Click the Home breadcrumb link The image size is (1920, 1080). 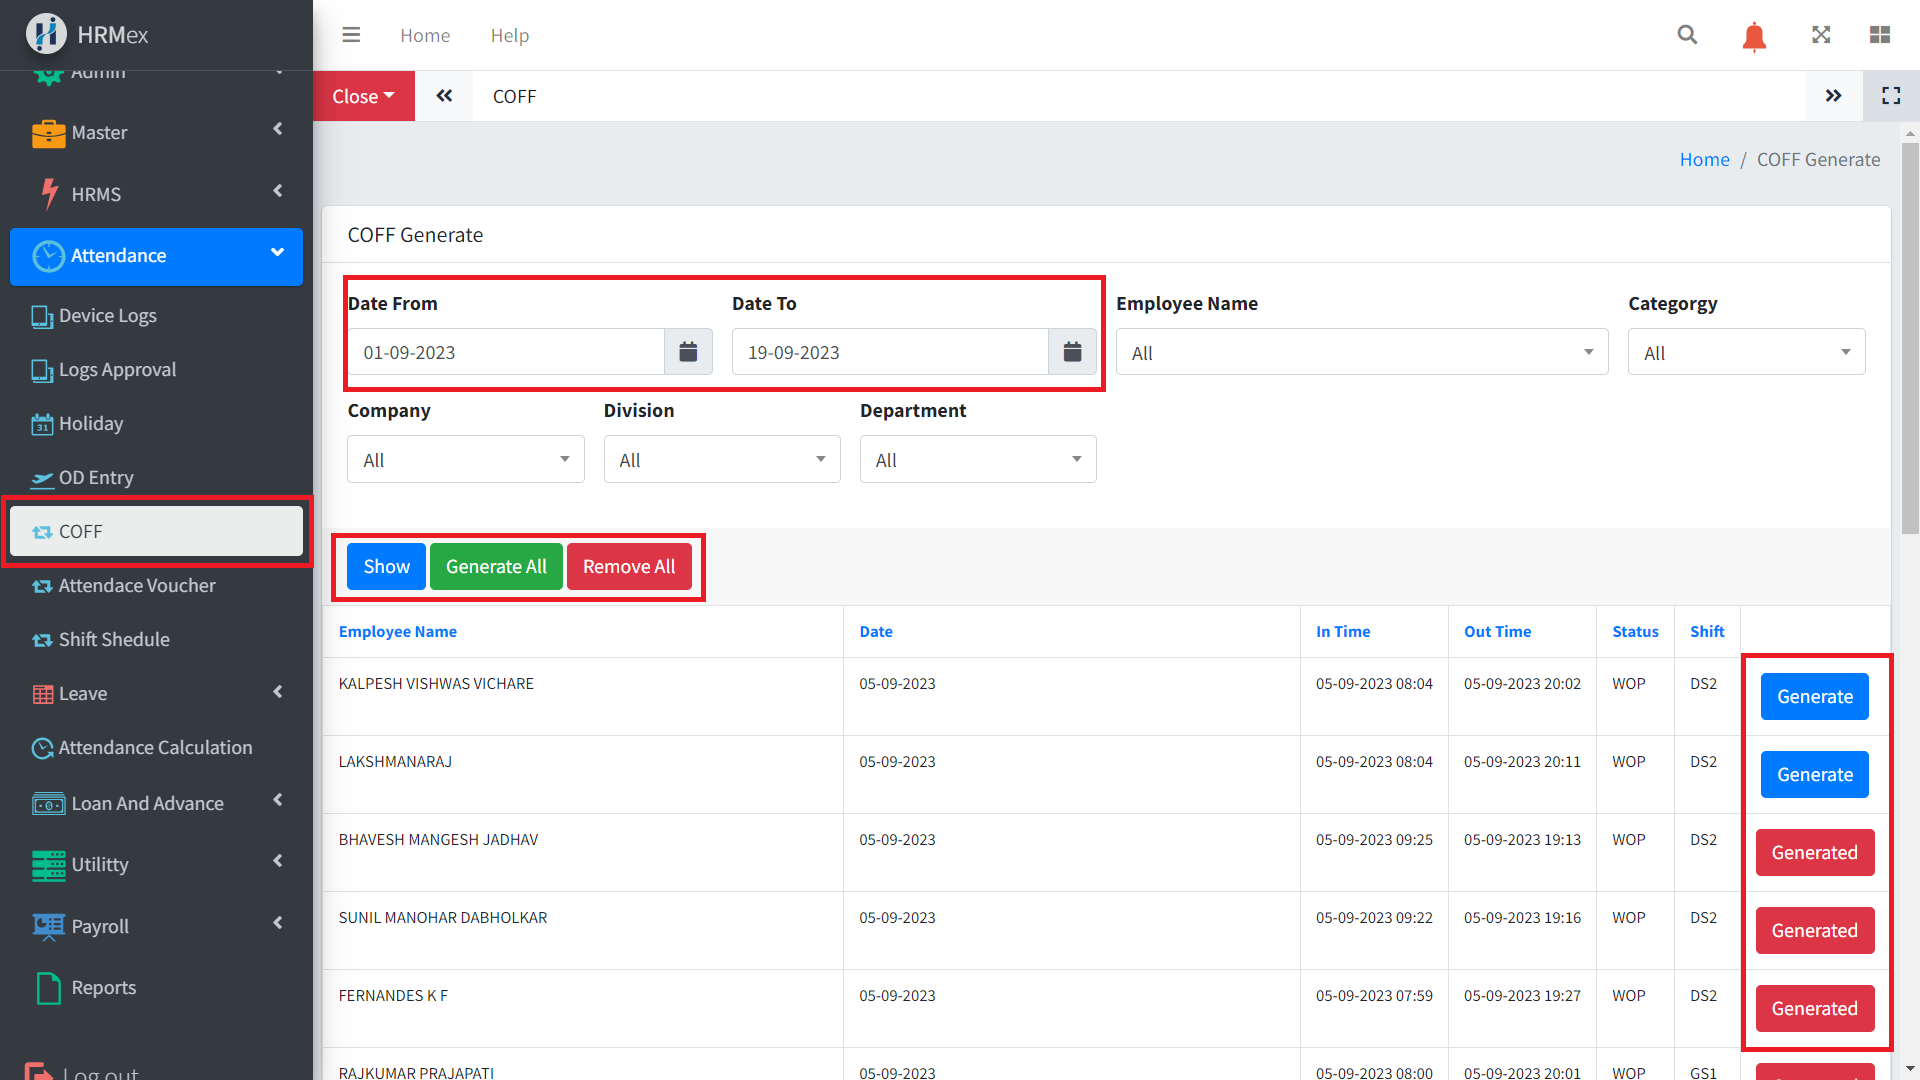tap(1704, 160)
